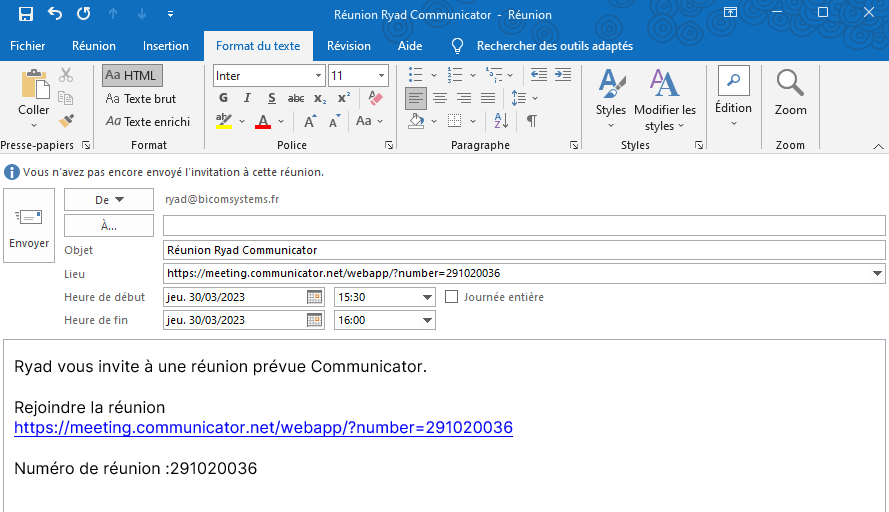889x512 pixels.
Task: Click into the À recipients field
Action: point(524,226)
